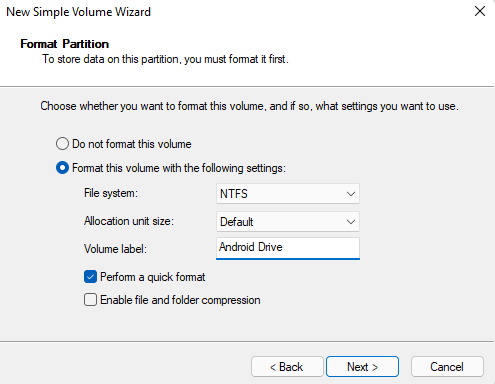495x384 pixels.
Task: Uncheck the Perform a quick format checkbox
Action: (x=90, y=277)
